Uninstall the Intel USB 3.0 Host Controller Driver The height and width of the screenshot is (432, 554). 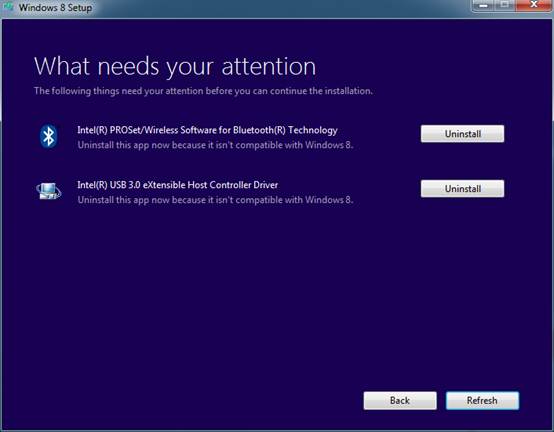tap(462, 189)
